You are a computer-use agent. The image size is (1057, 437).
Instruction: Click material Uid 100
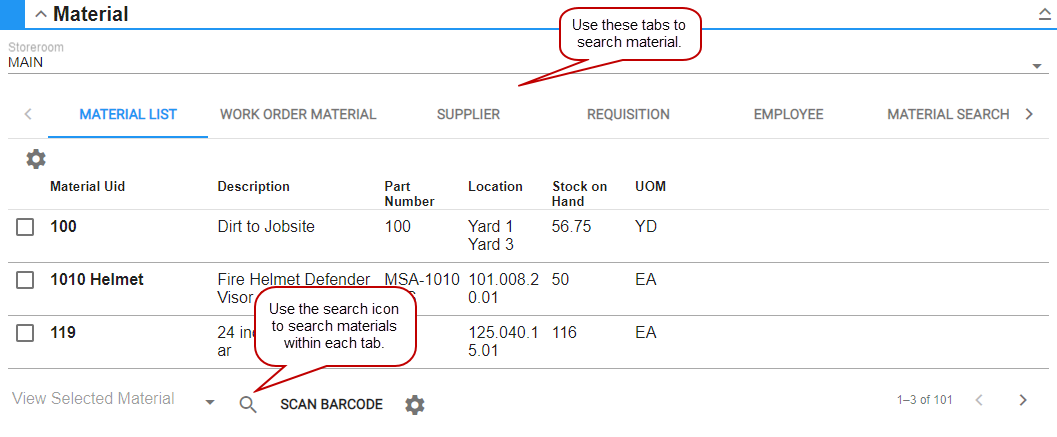tap(63, 227)
